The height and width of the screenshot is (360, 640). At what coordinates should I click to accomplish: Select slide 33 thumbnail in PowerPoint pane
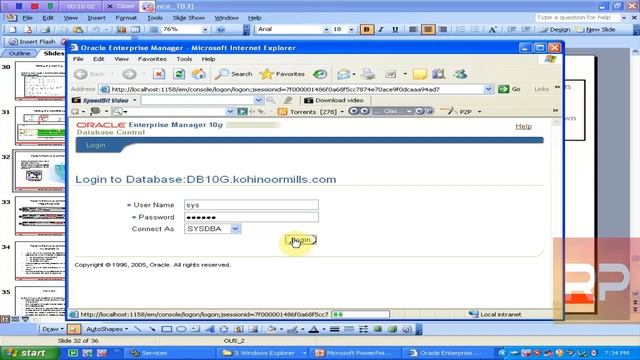pos(40,216)
